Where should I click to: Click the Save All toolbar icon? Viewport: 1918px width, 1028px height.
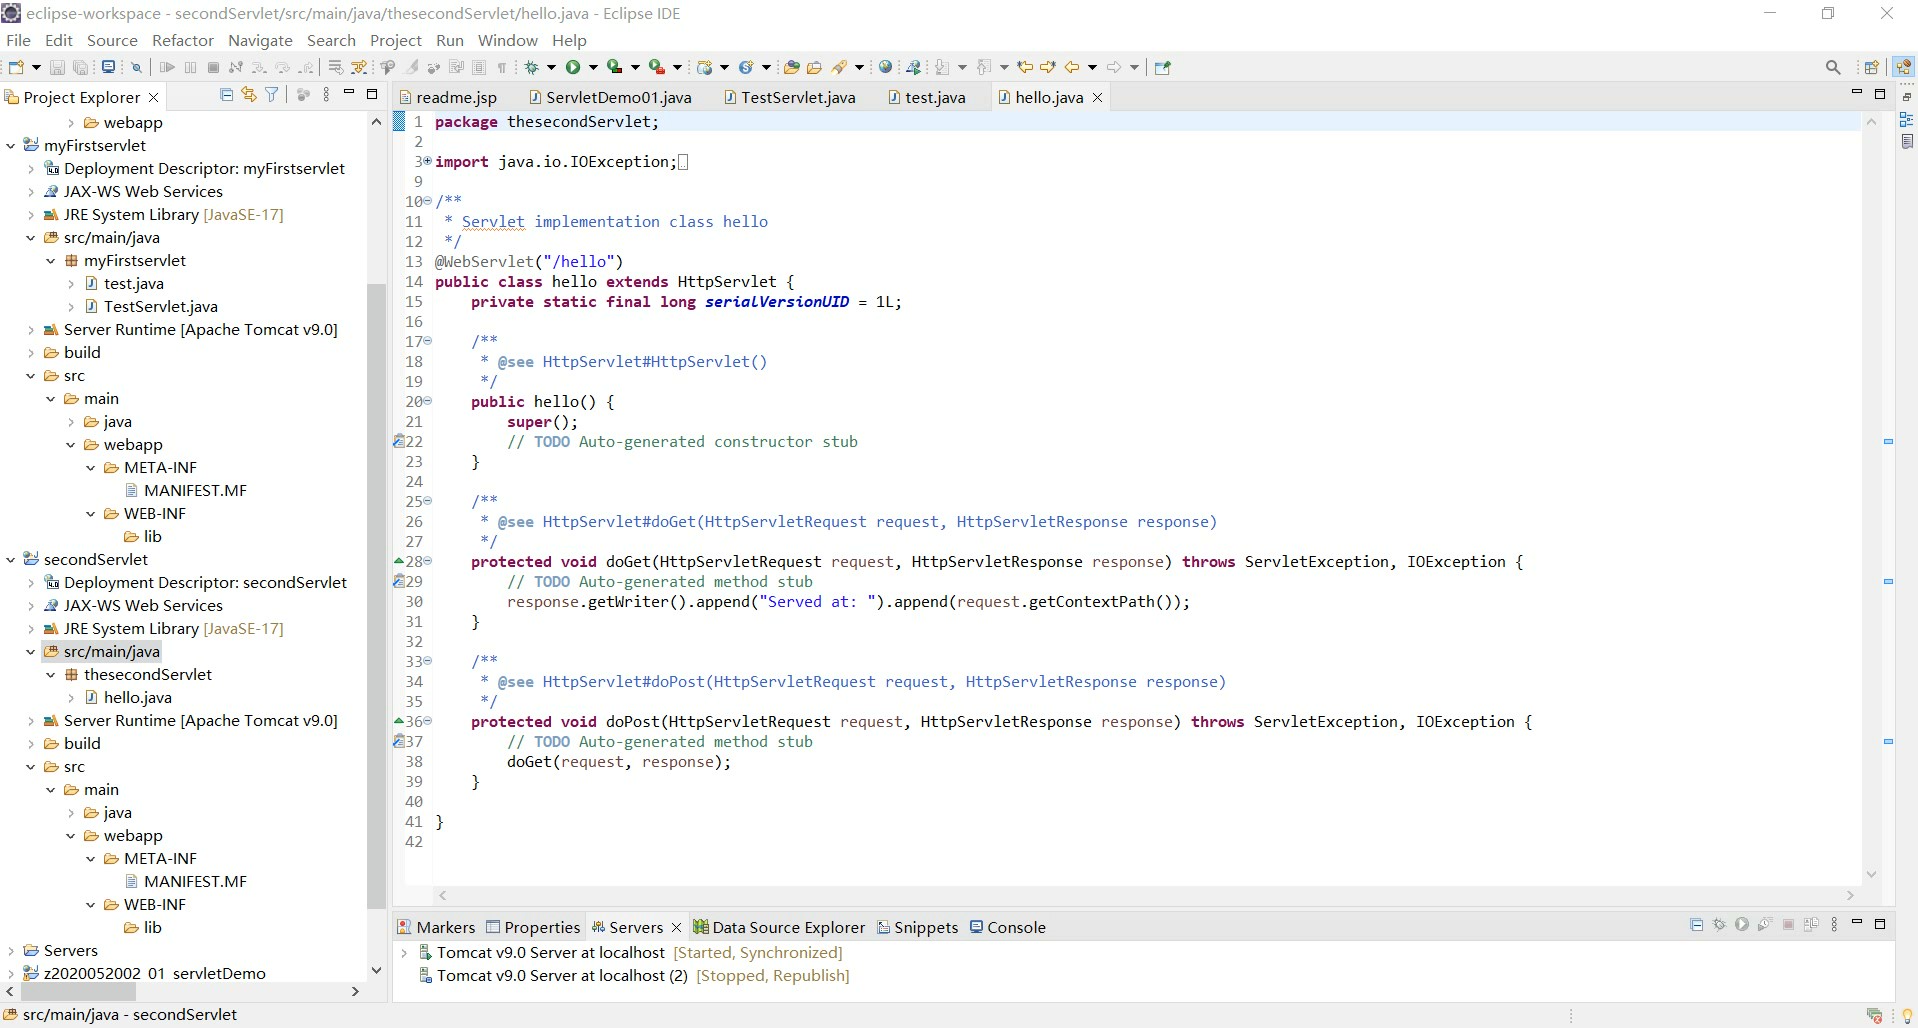[x=80, y=67]
